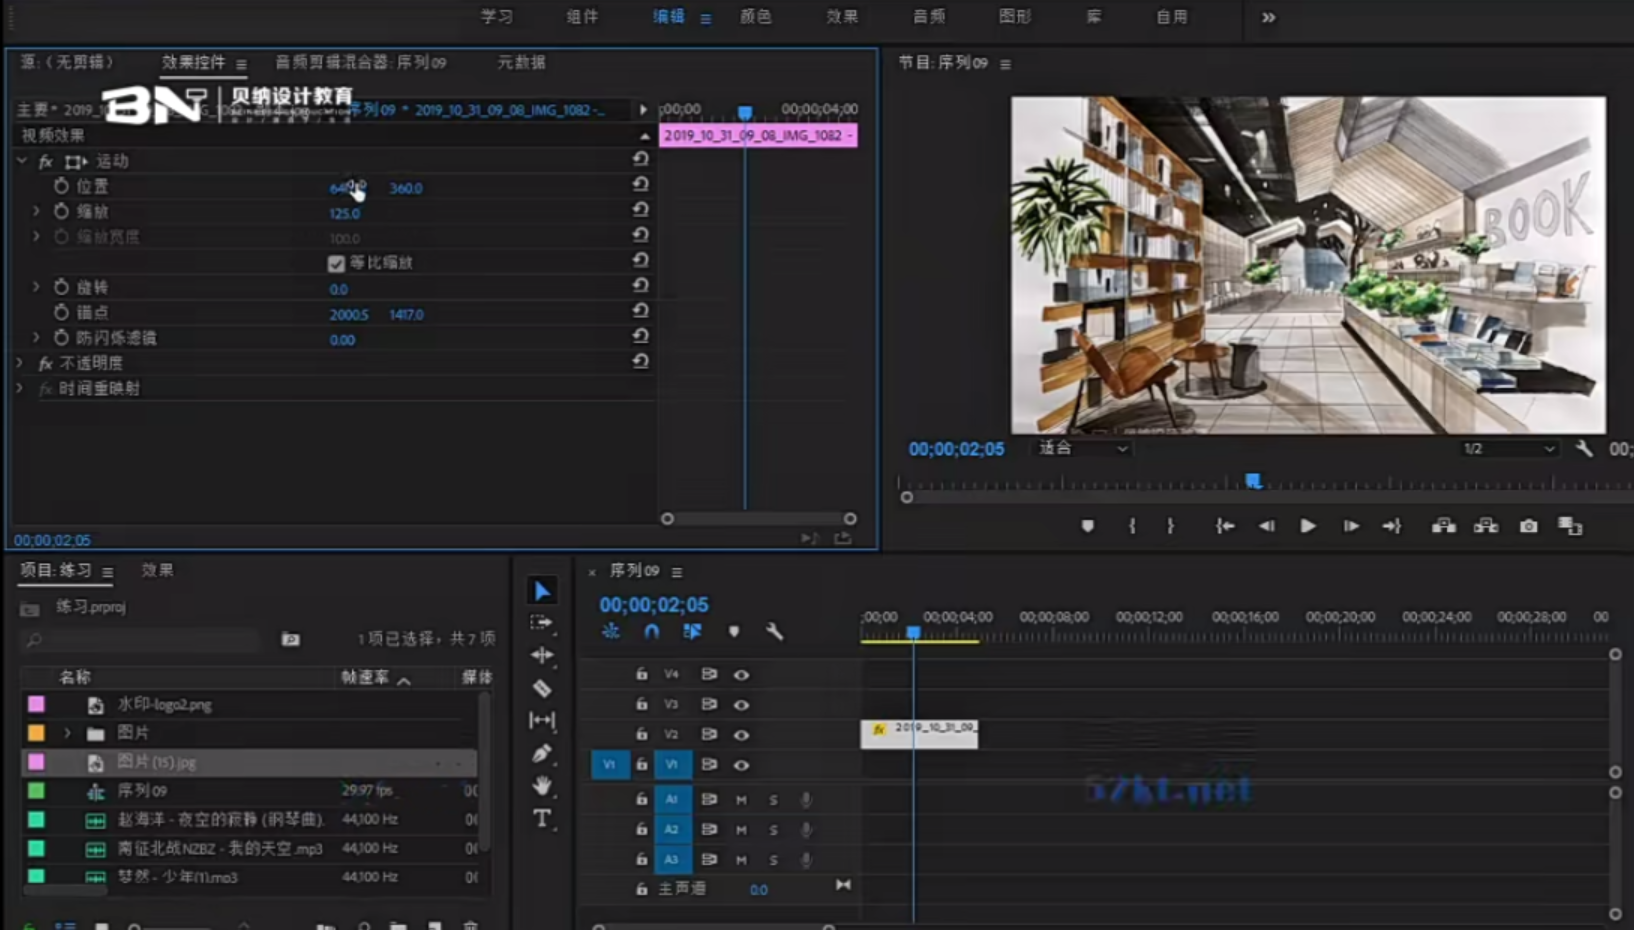
Task: Edit Position X value
Action: (347, 188)
